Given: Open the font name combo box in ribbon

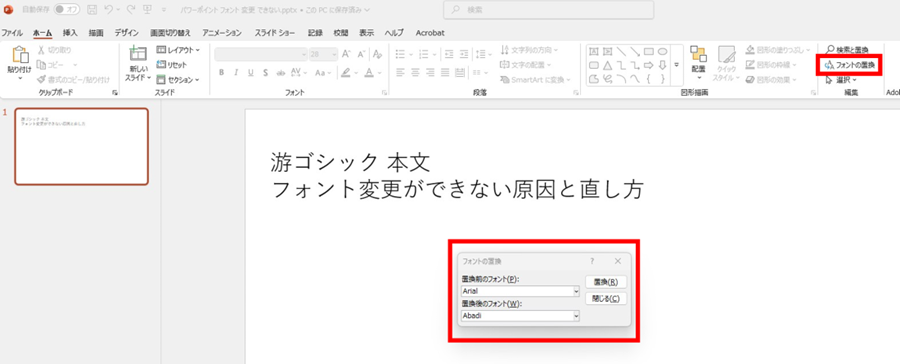Looking at the screenshot, I should [x=261, y=54].
